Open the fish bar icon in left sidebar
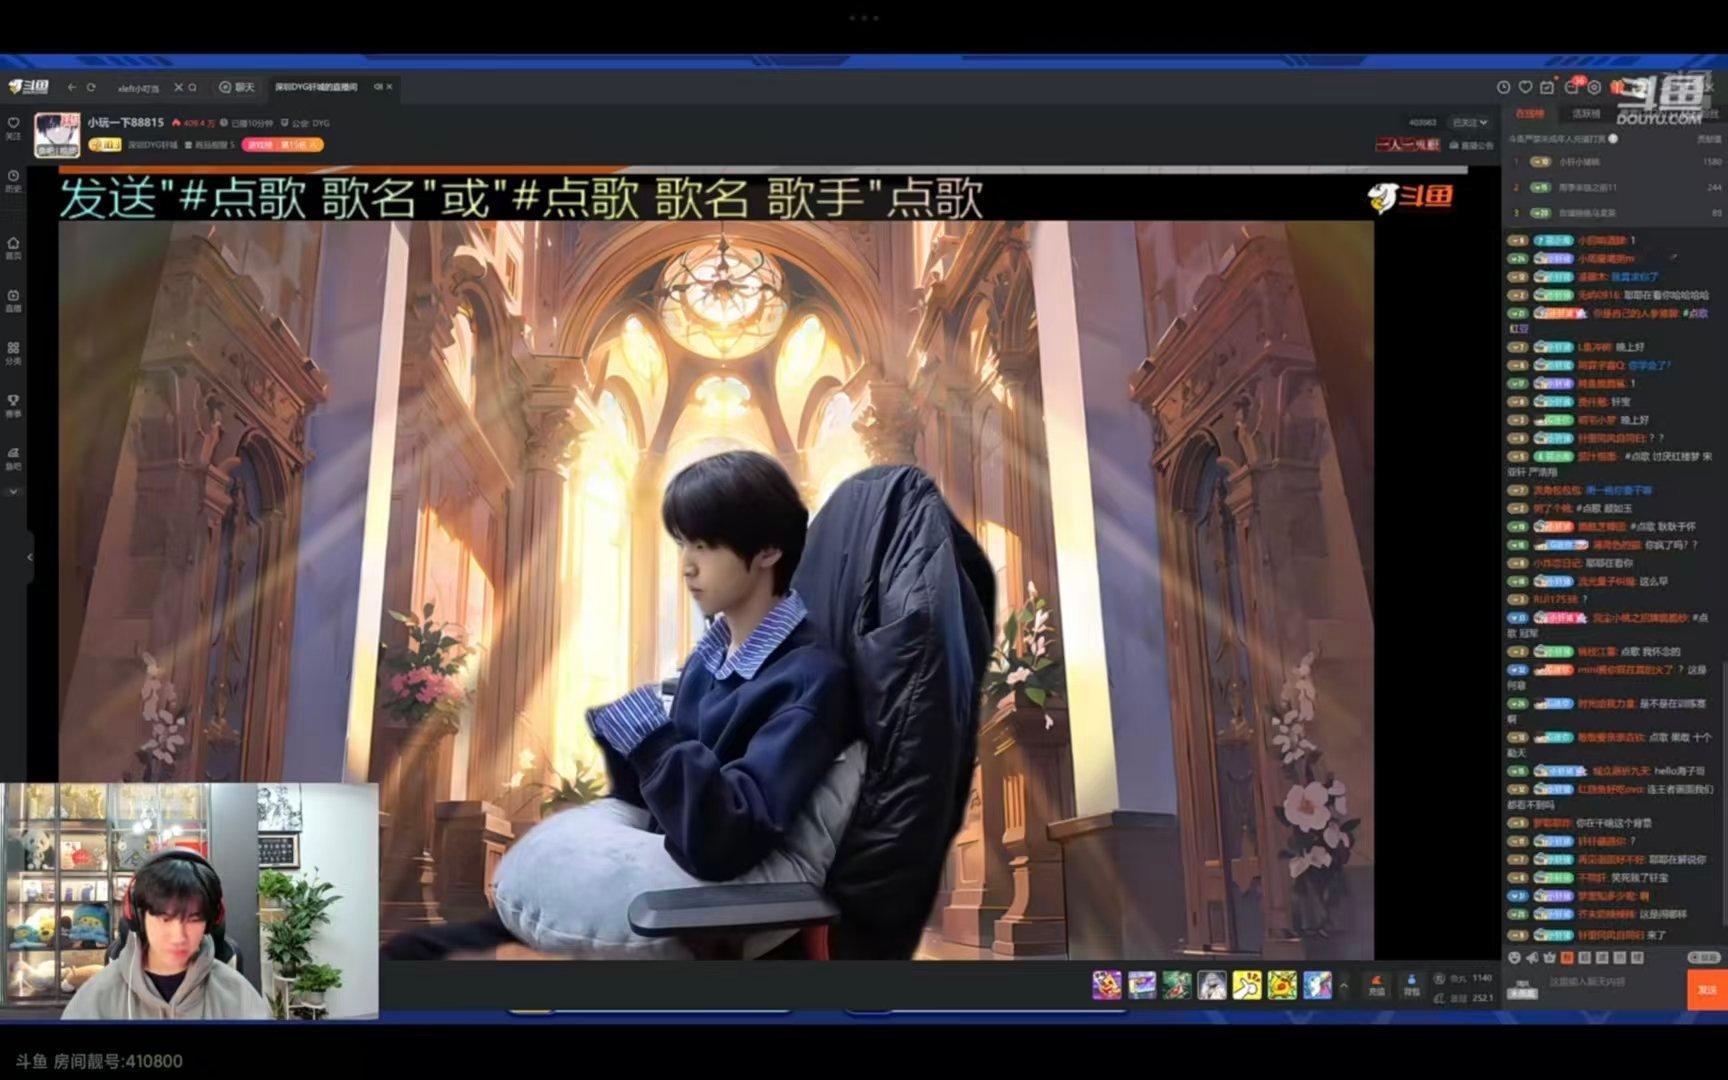The width and height of the screenshot is (1728, 1080). coord(13,458)
